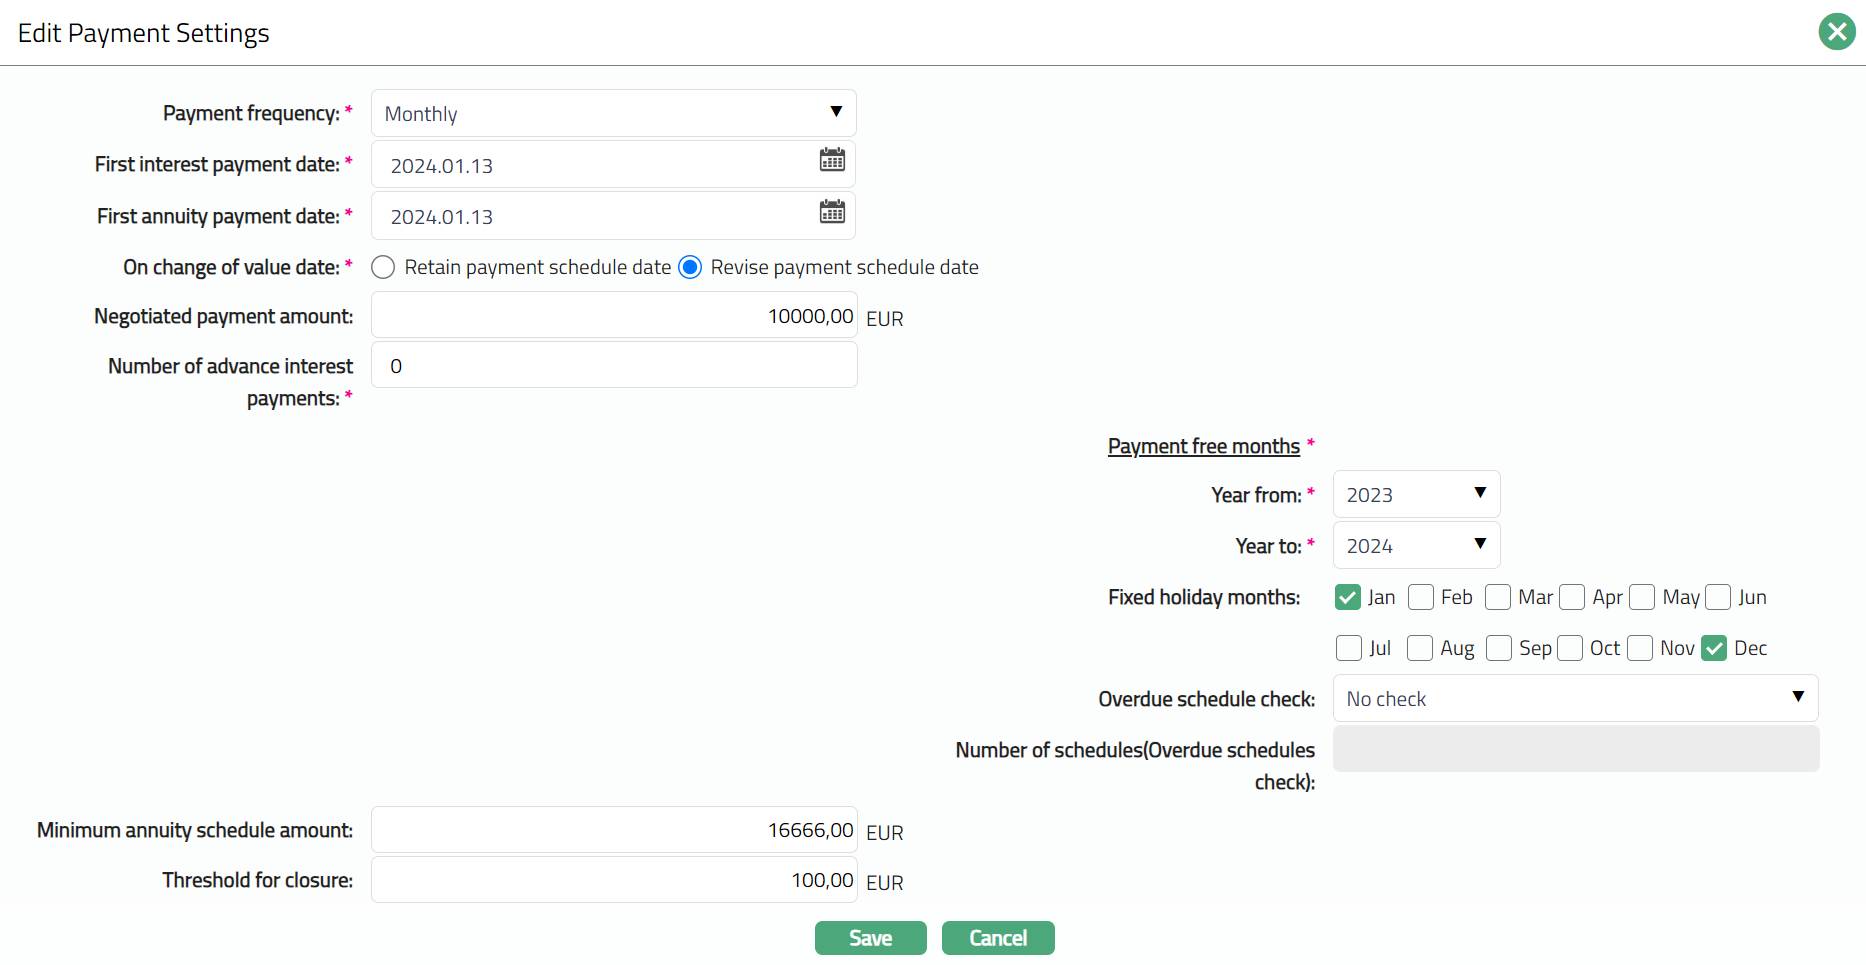Viewport: 1866px width, 965px height.
Task: Select Revise payment schedule date option
Action: pyautogui.click(x=690, y=267)
